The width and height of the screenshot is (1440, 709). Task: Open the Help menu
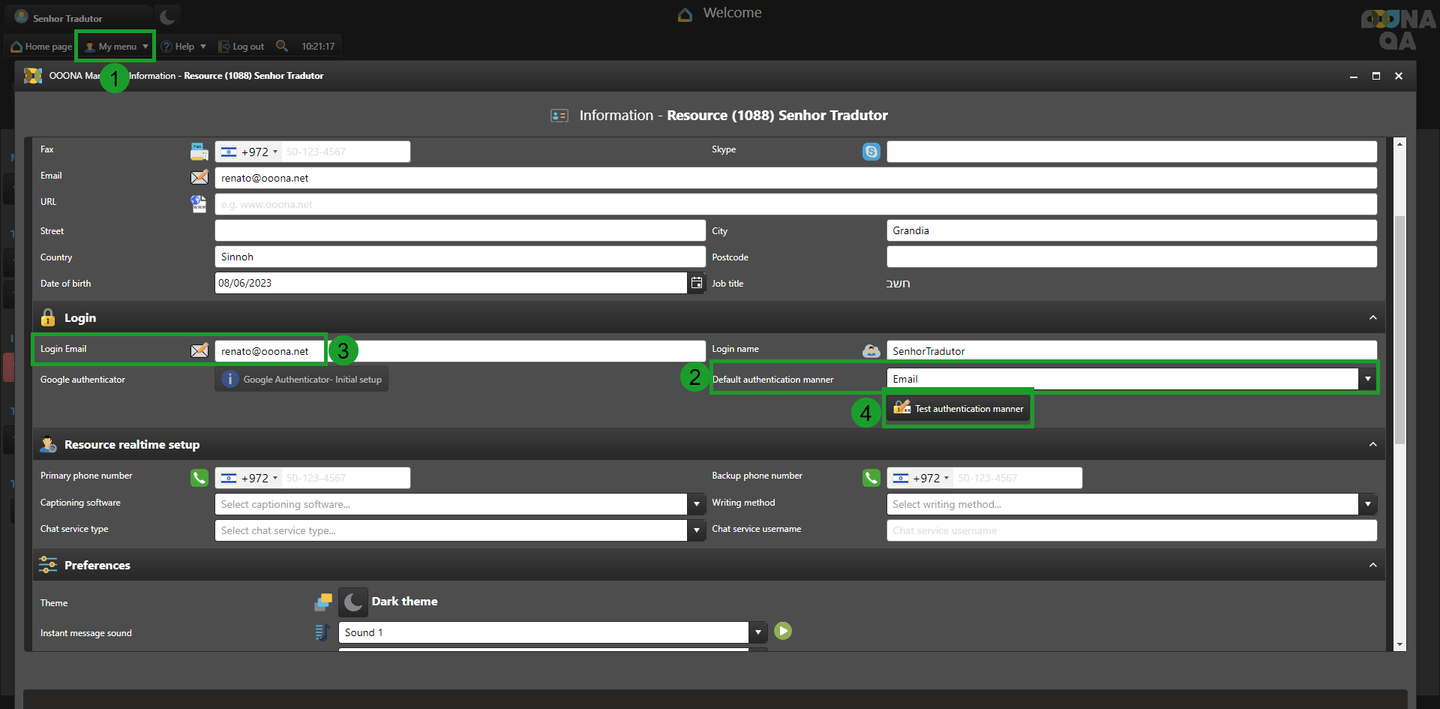[x=184, y=46]
